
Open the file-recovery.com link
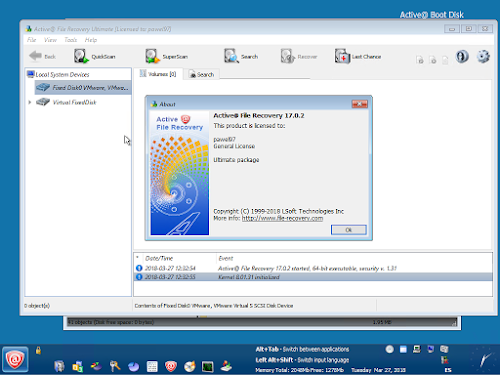[x=282, y=219]
